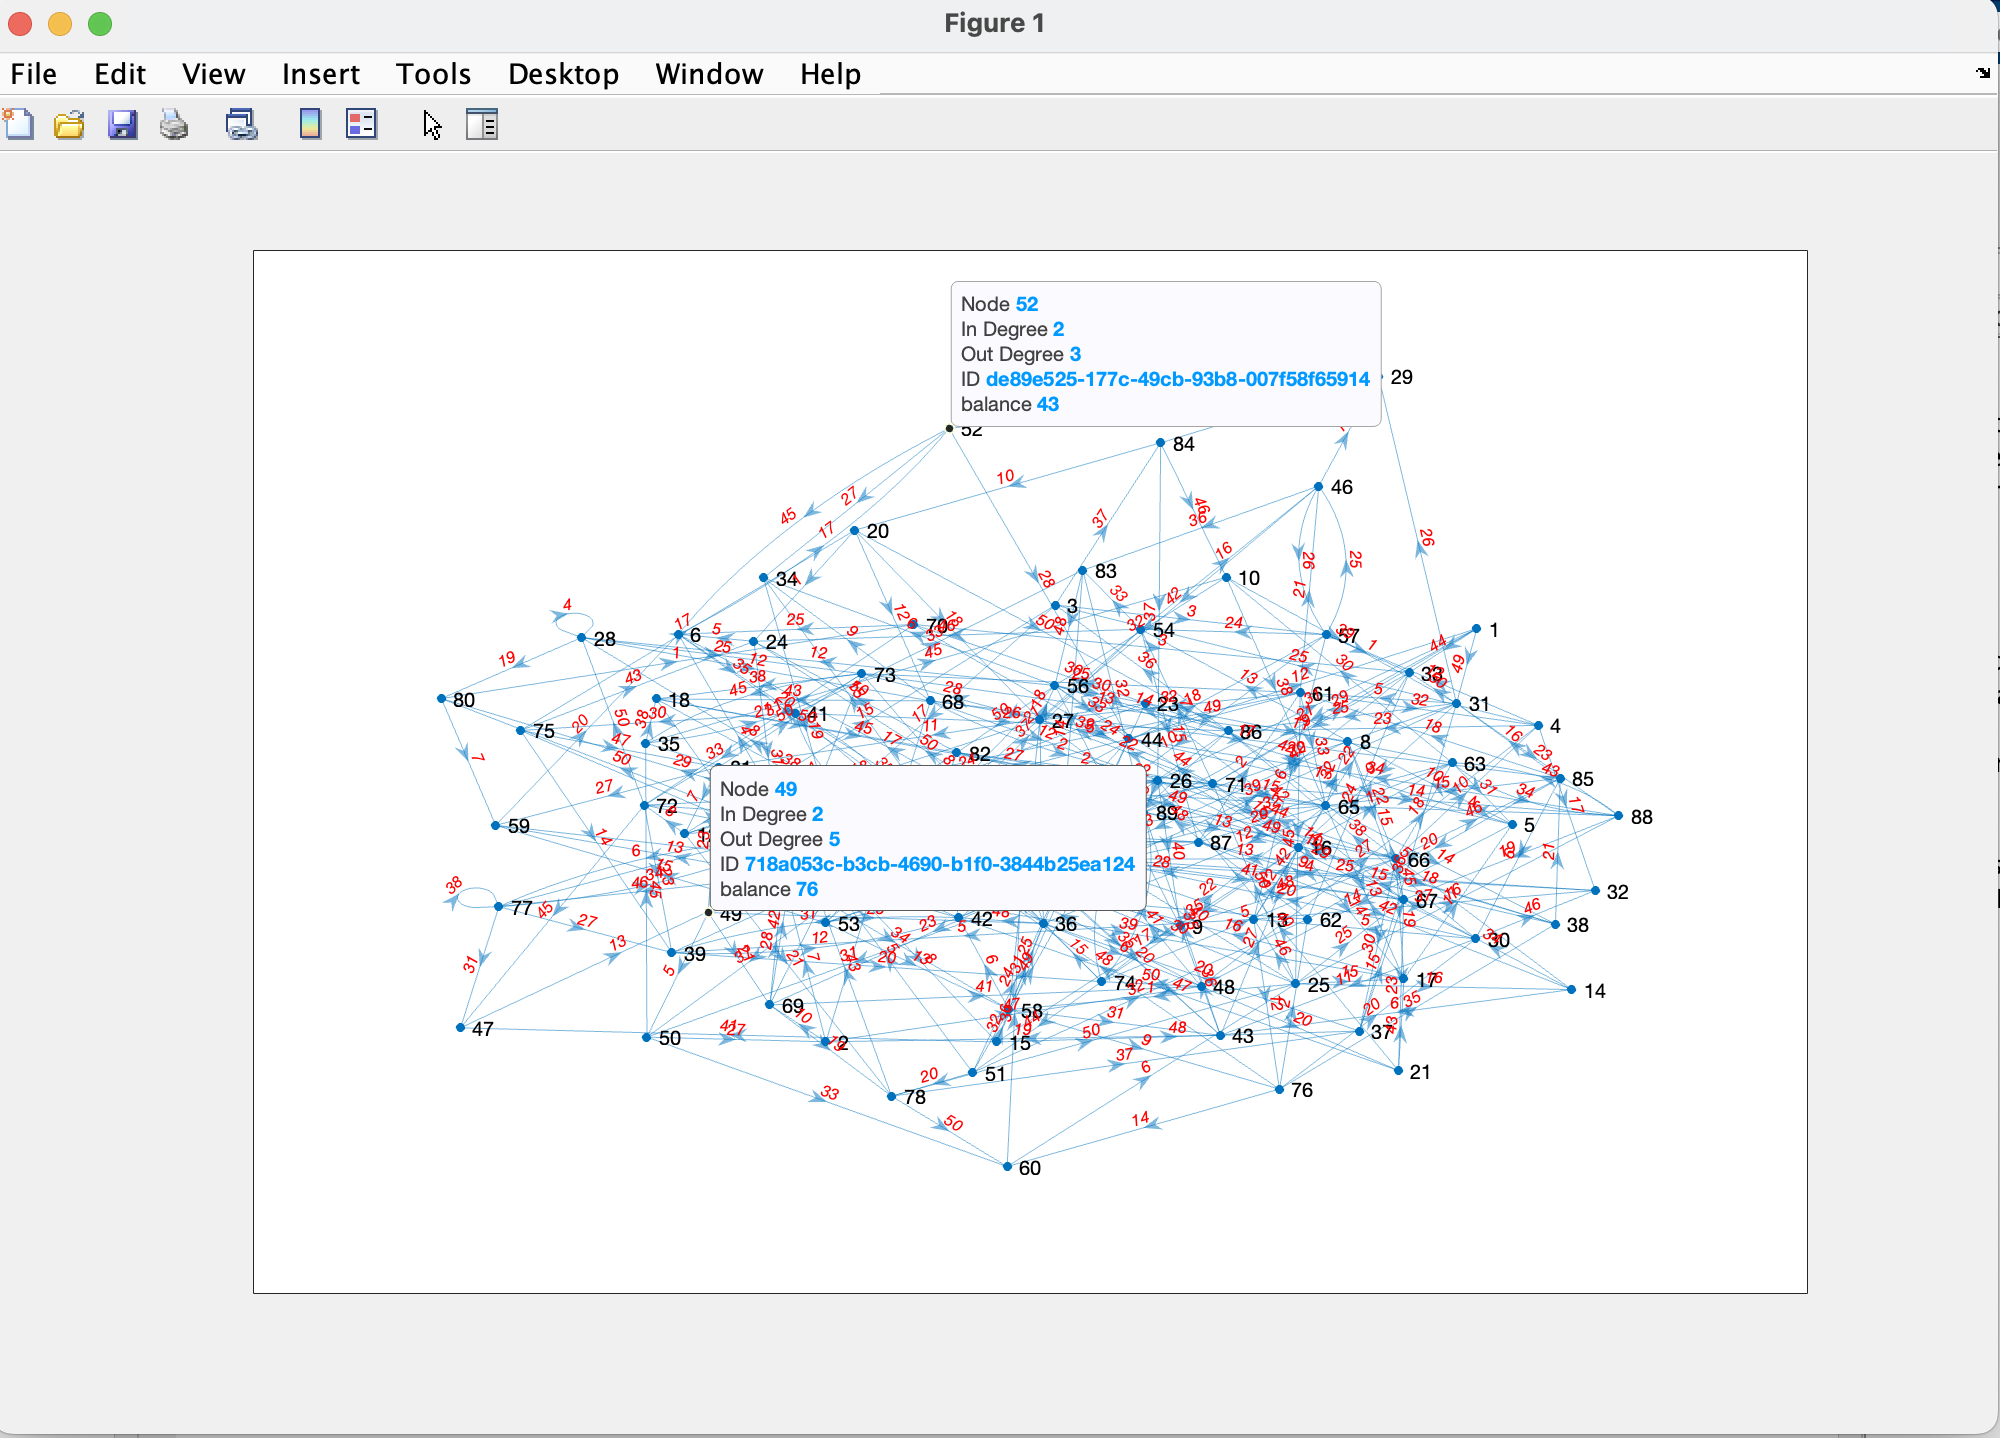Print the figure
The image size is (2000, 1438).
(x=172, y=124)
